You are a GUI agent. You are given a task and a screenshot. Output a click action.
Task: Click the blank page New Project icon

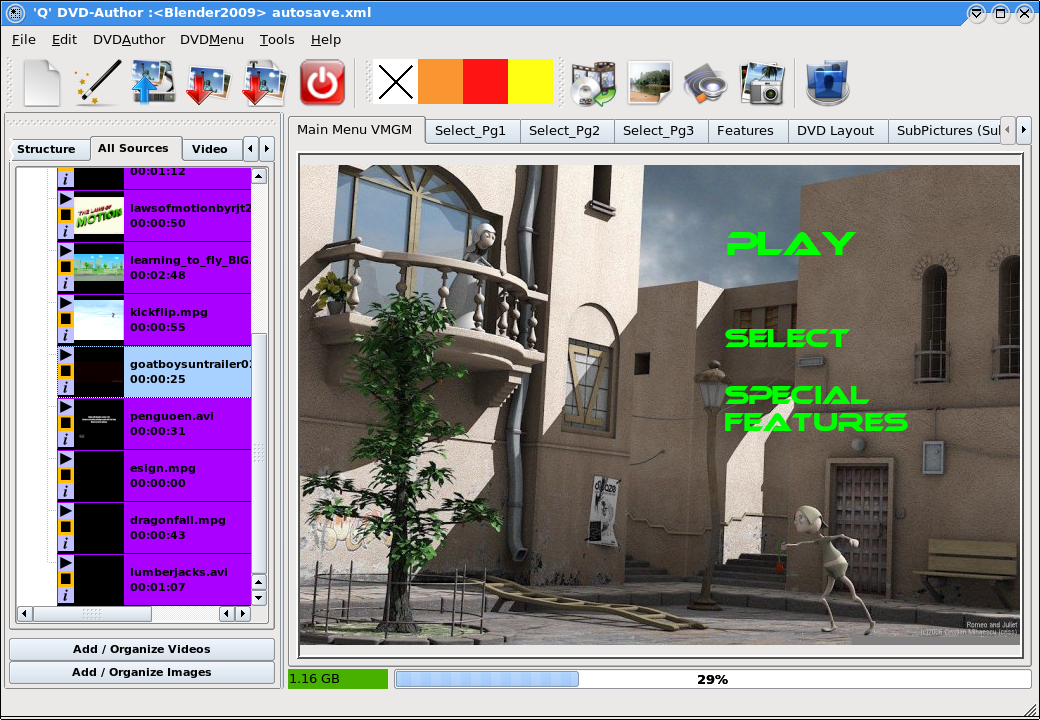click(x=42, y=83)
